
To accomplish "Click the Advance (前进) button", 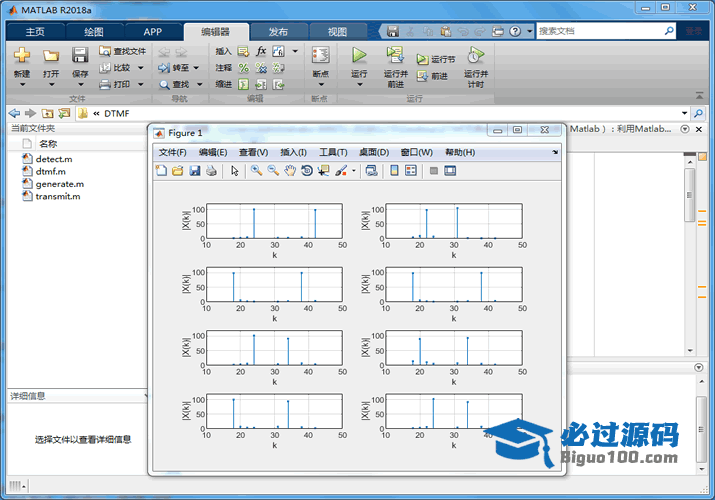I will 432,76.
